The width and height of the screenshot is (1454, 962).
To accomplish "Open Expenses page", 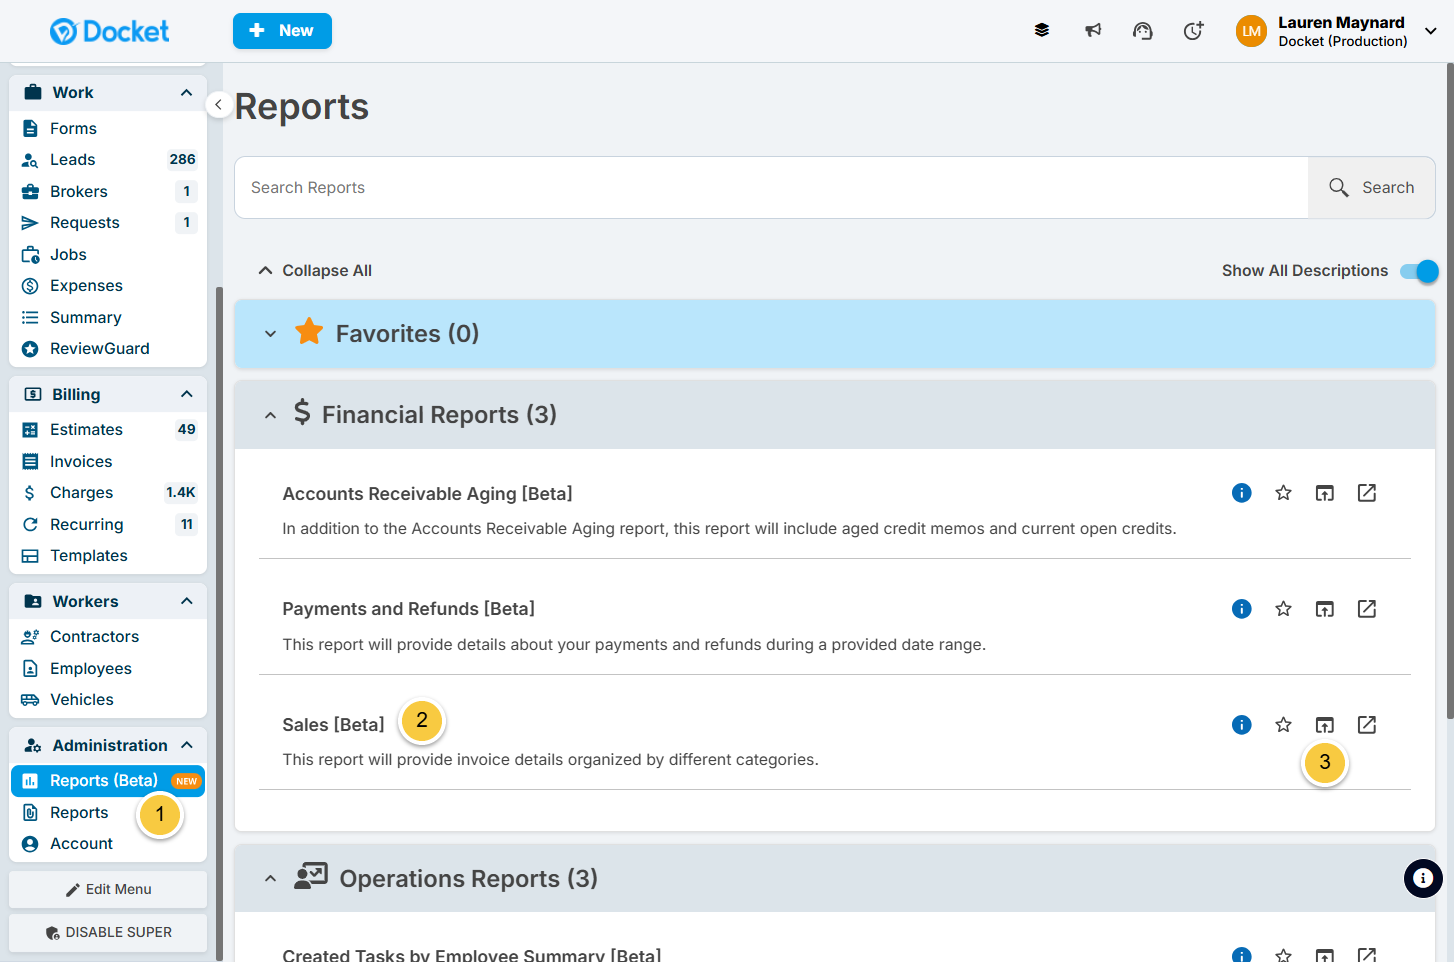I will [x=108, y=285].
